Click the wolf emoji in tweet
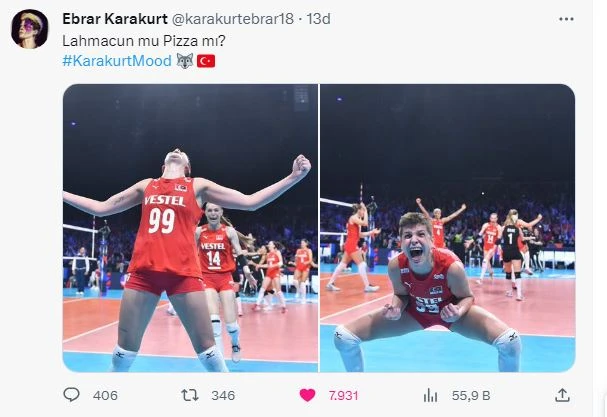This screenshot has height=417, width=607. pyautogui.click(x=185, y=61)
